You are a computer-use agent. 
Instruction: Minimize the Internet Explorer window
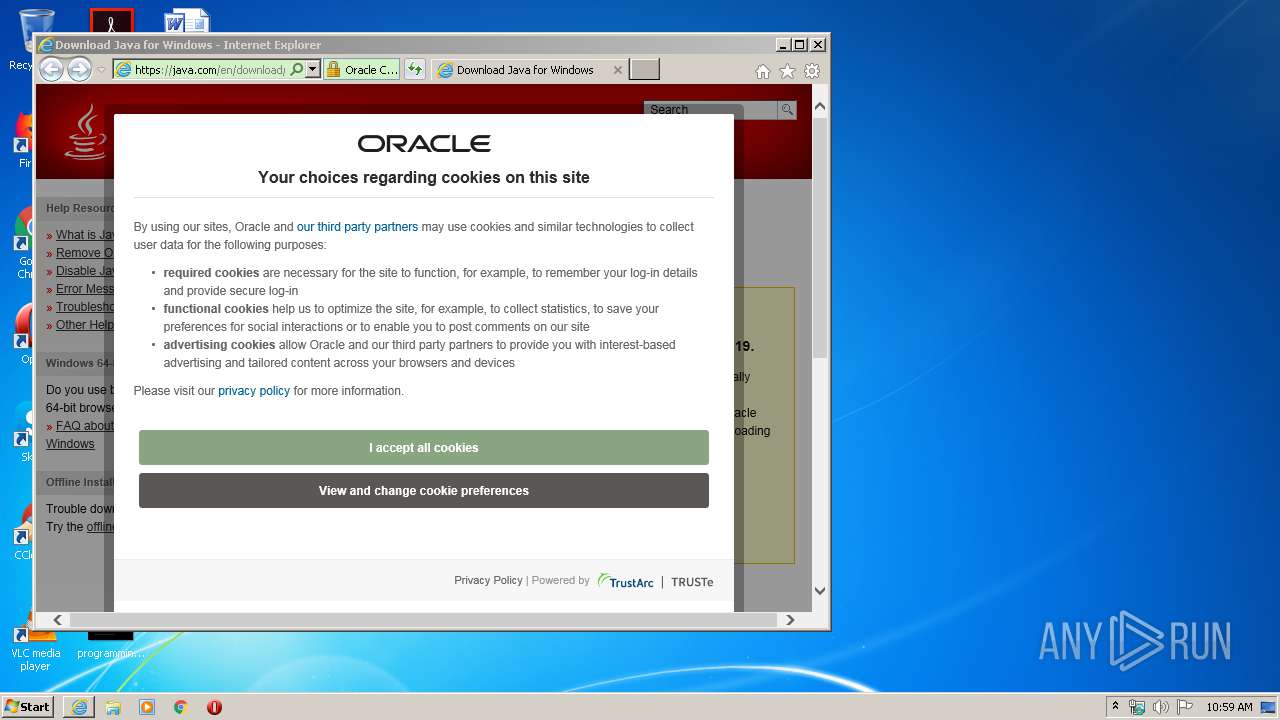click(782, 44)
